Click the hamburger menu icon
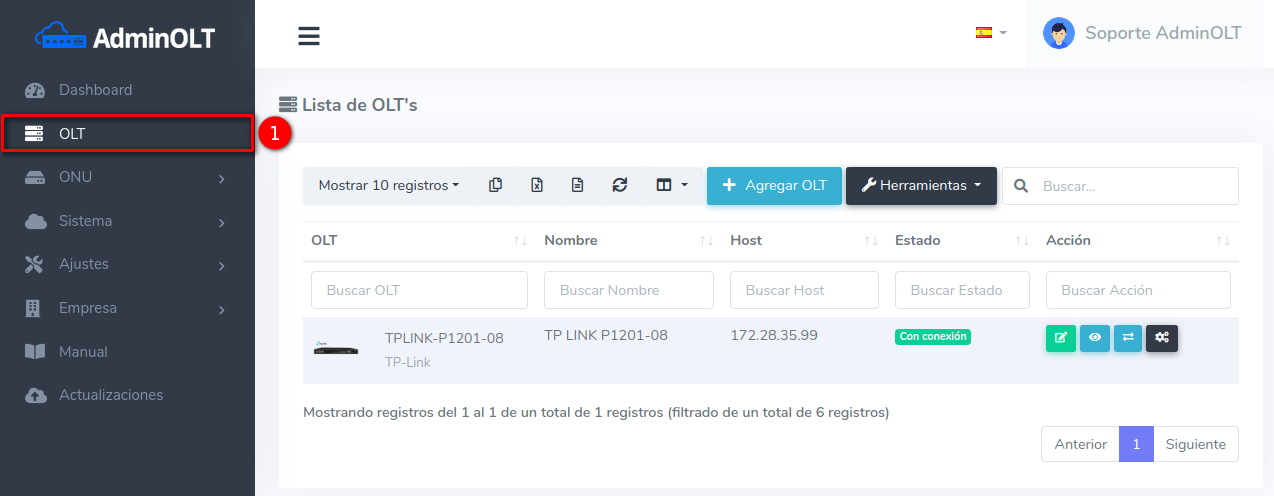Image resolution: width=1274 pixels, height=496 pixels. [x=309, y=36]
